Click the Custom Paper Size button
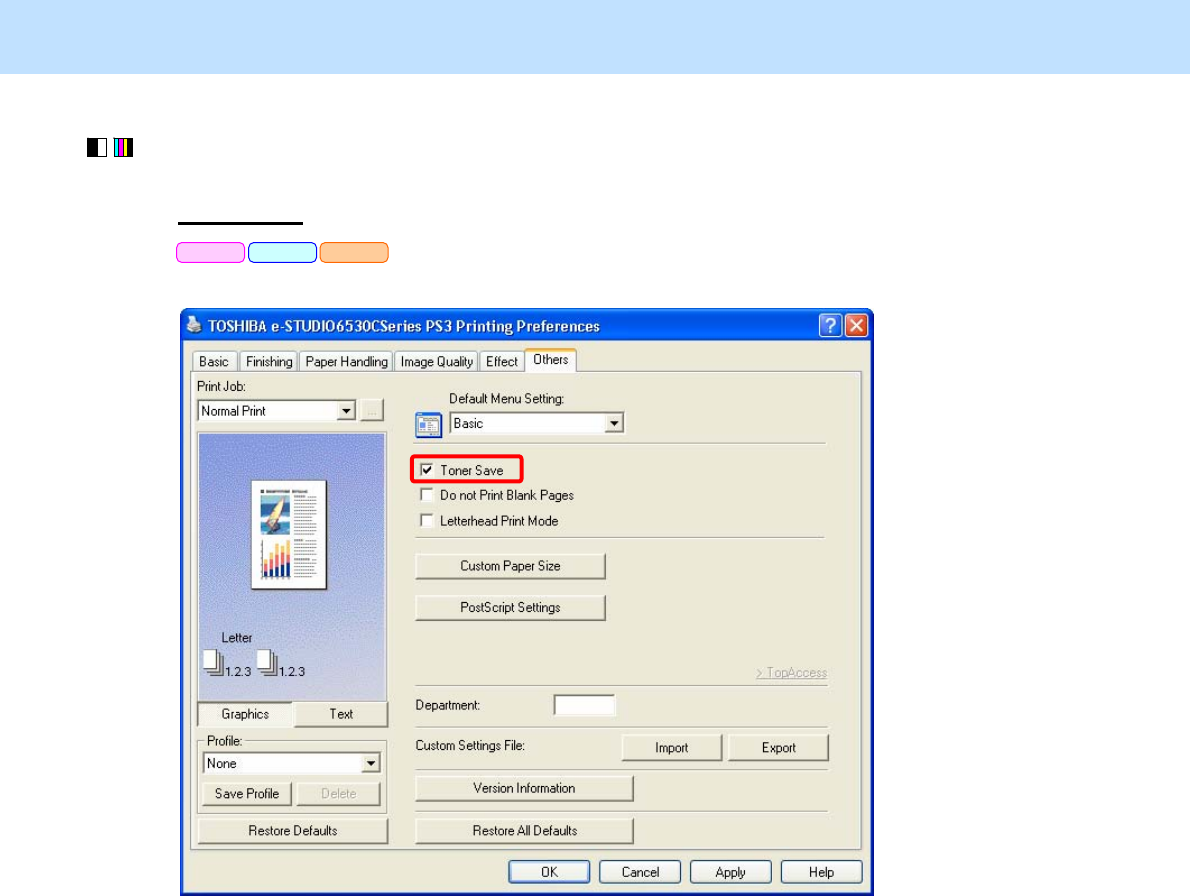Screen dimensions: 1190x896 (510, 566)
